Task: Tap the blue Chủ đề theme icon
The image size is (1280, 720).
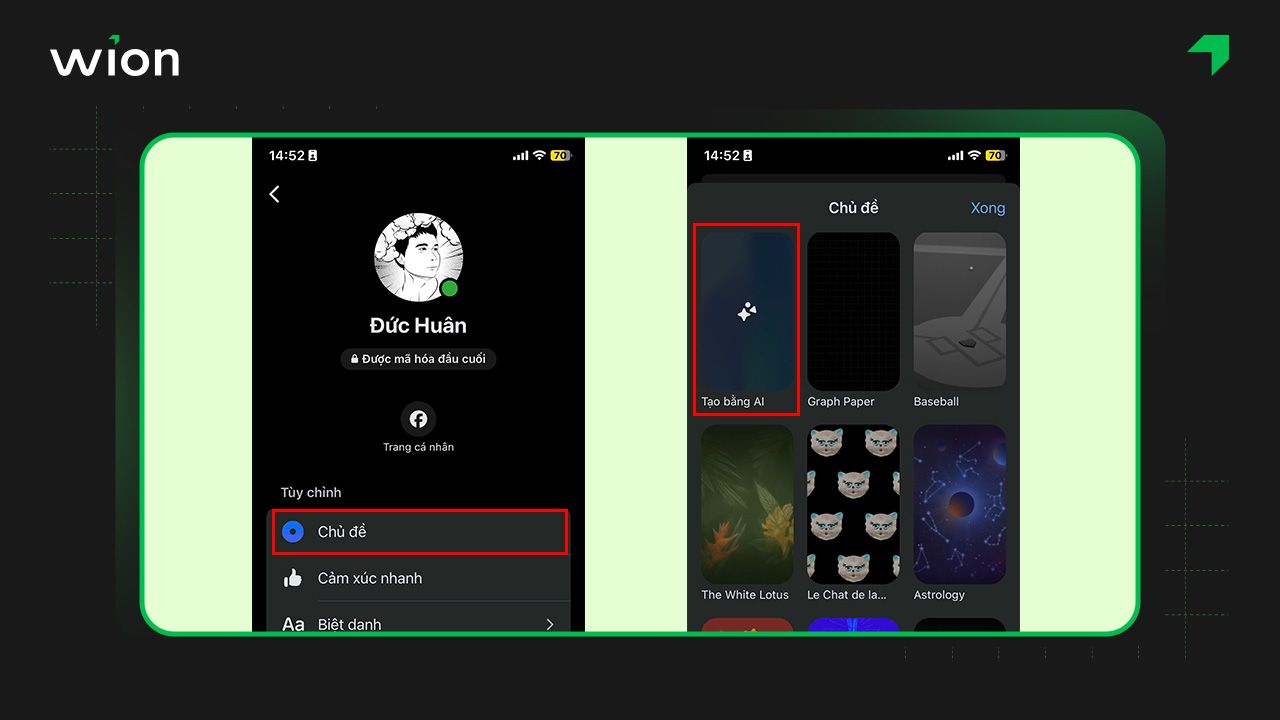Action: tap(293, 532)
